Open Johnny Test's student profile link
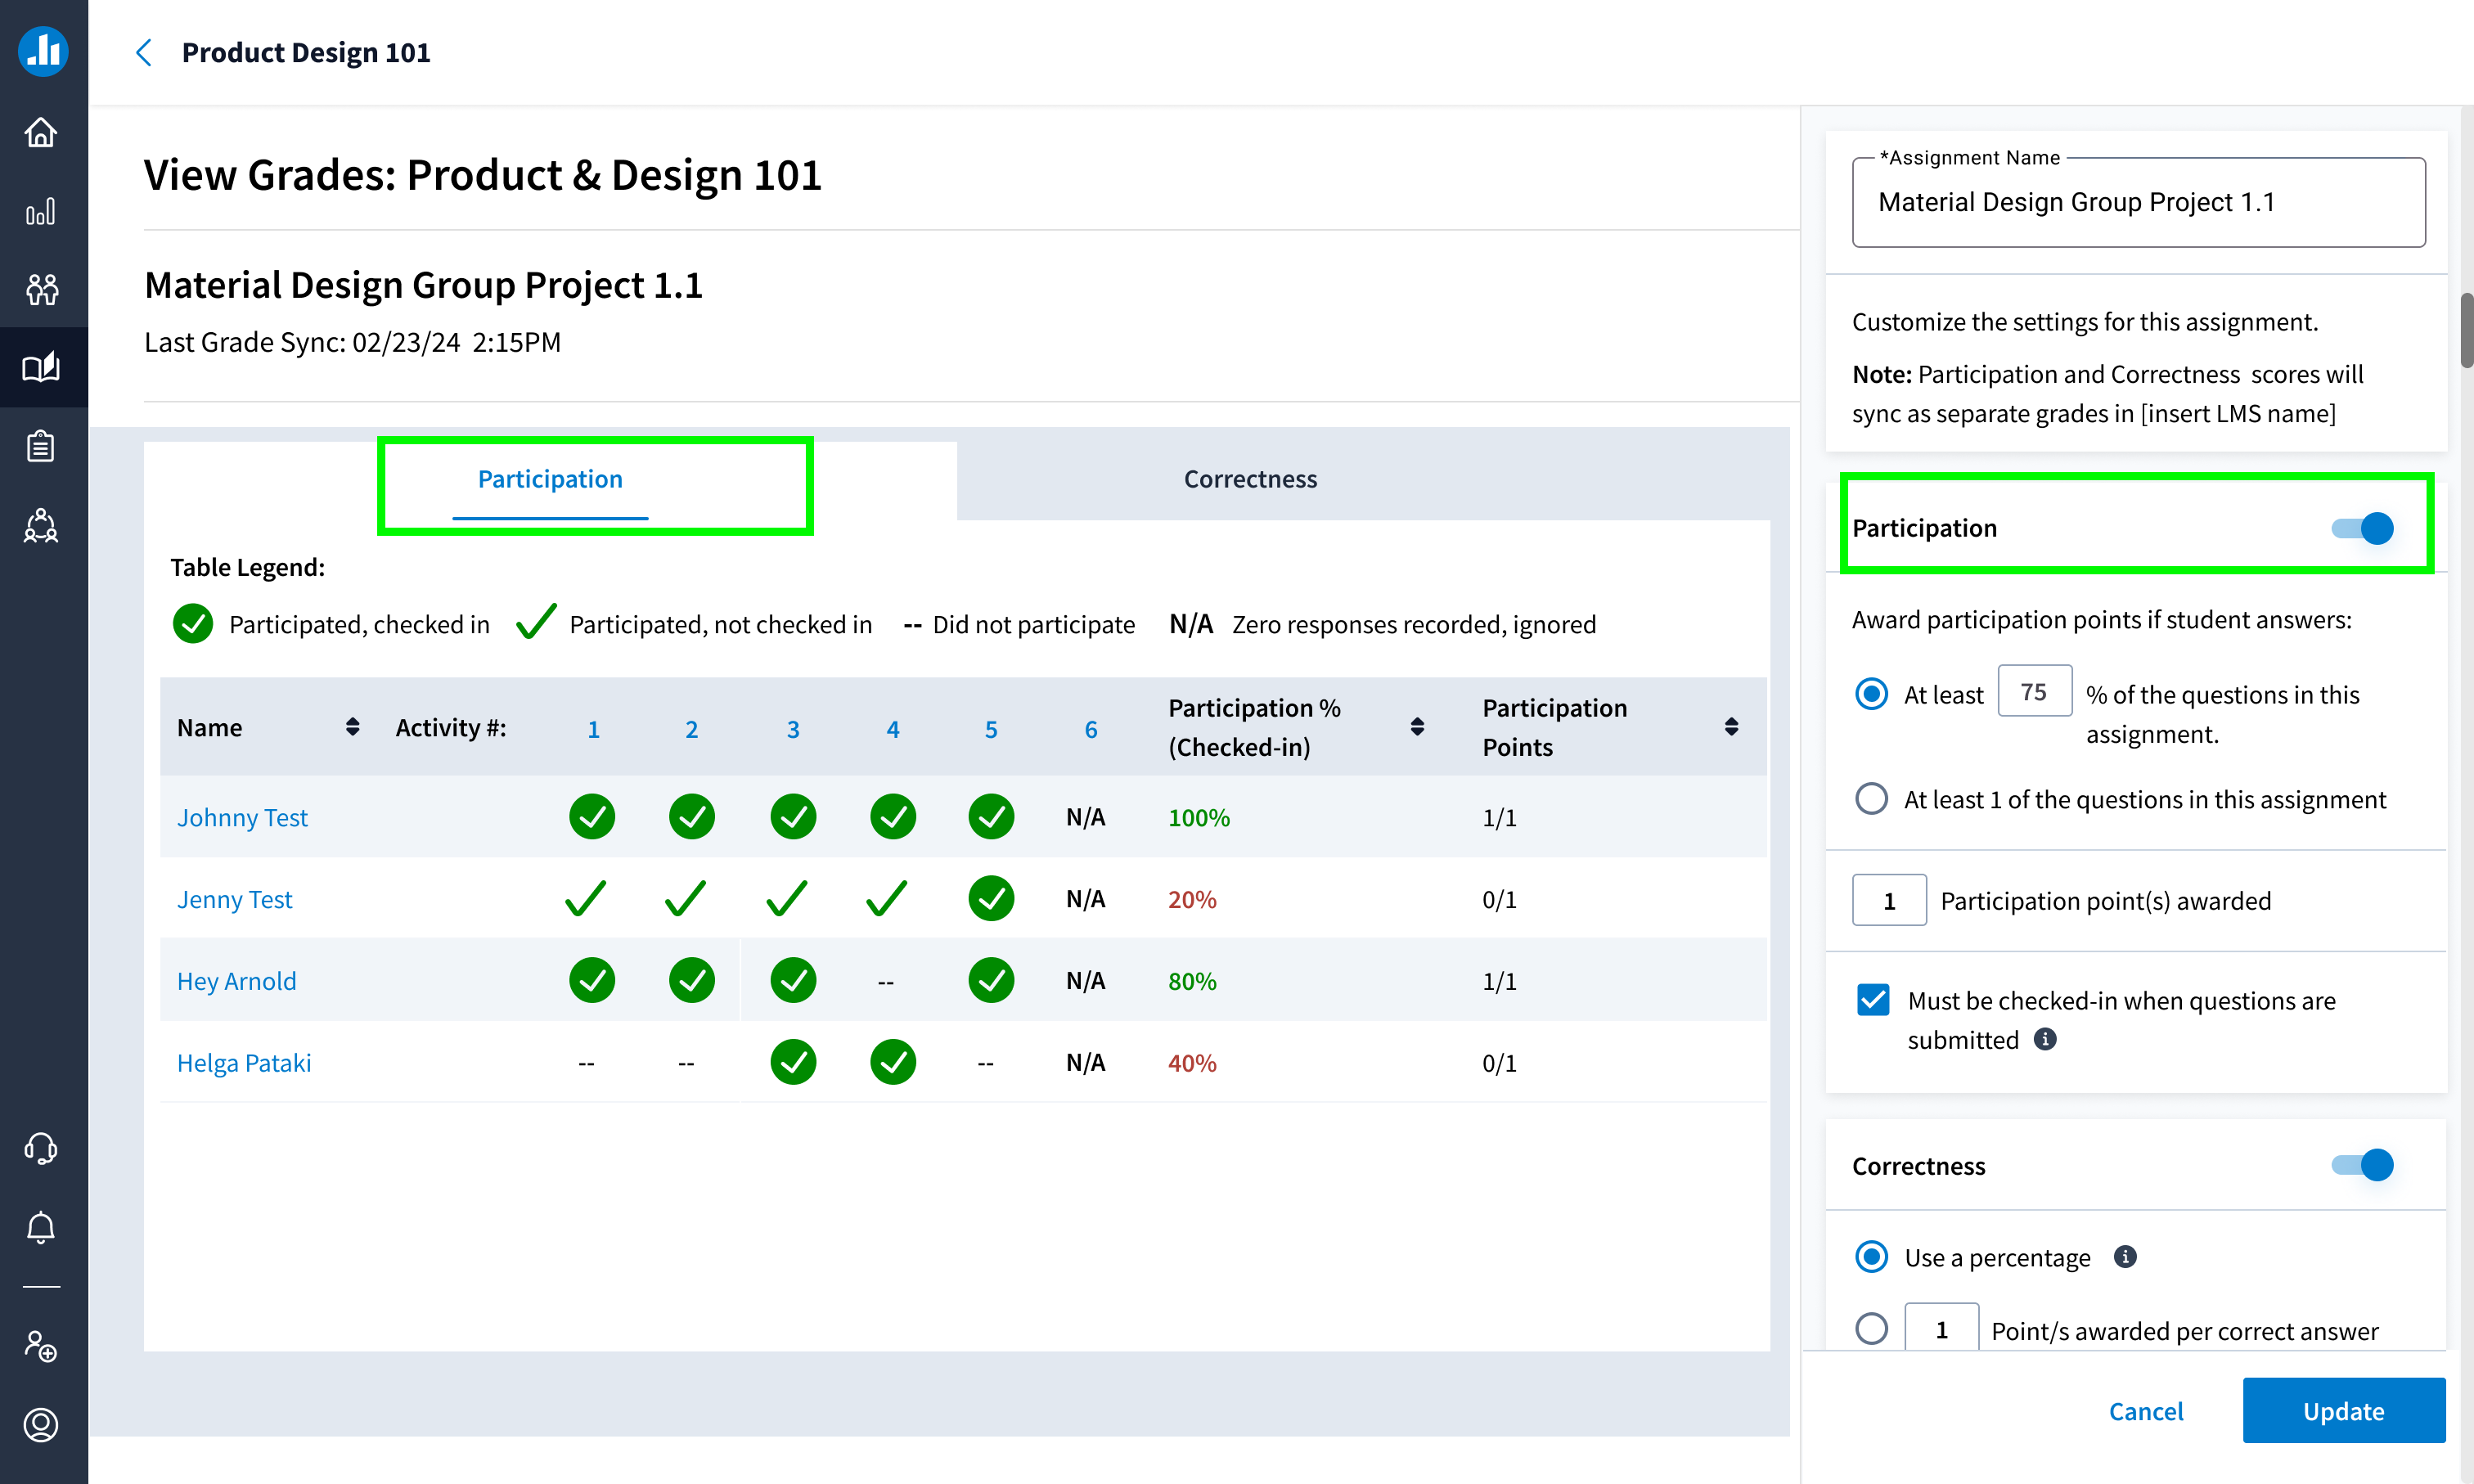This screenshot has height=1484, width=2474. pos(242,817)
